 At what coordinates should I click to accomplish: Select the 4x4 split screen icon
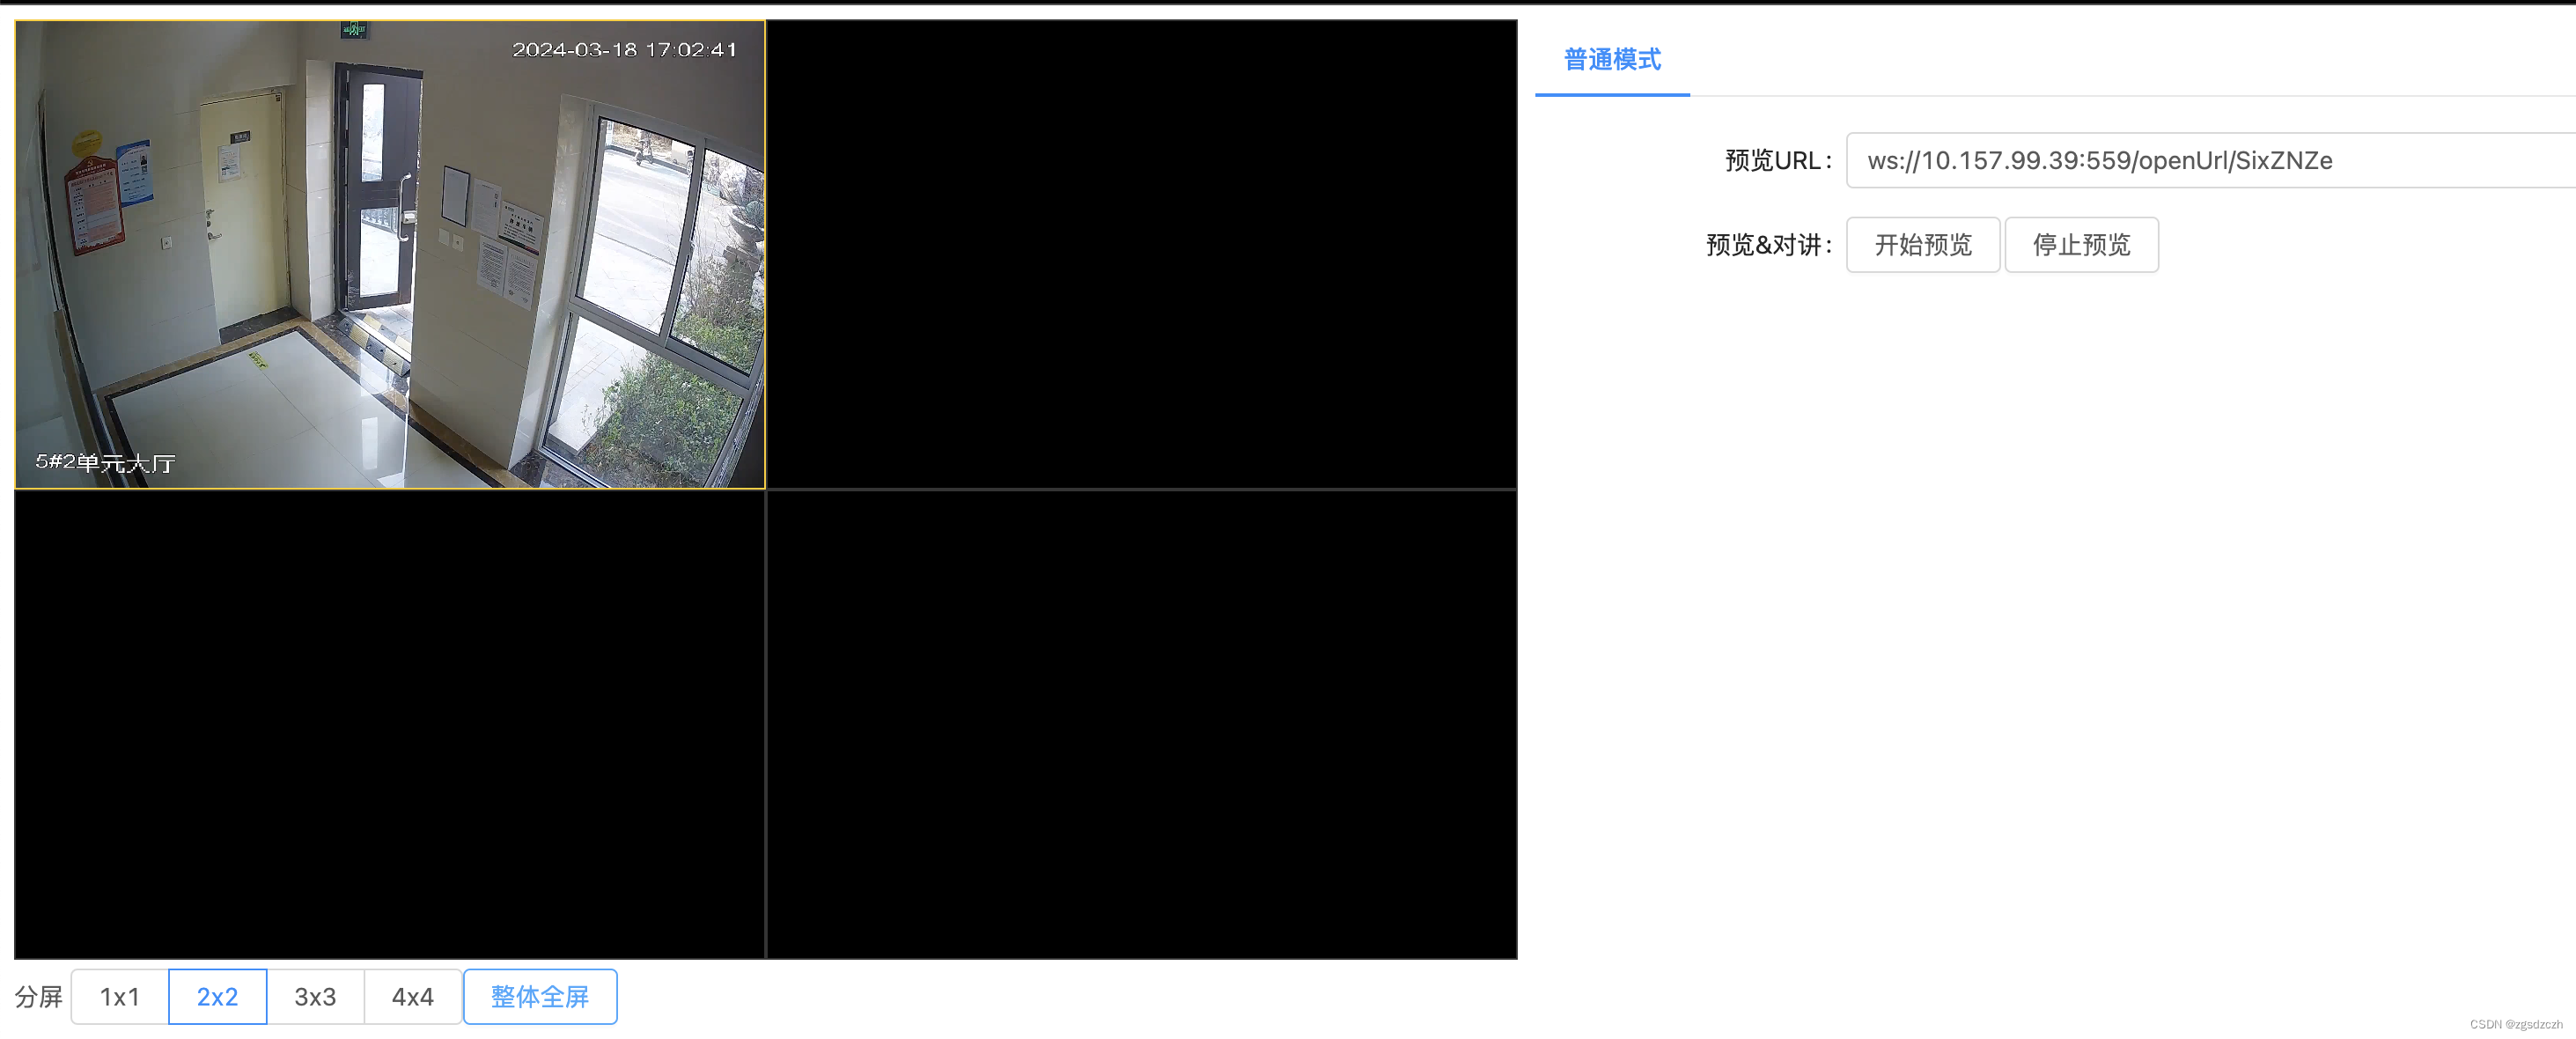click(408, 995)
